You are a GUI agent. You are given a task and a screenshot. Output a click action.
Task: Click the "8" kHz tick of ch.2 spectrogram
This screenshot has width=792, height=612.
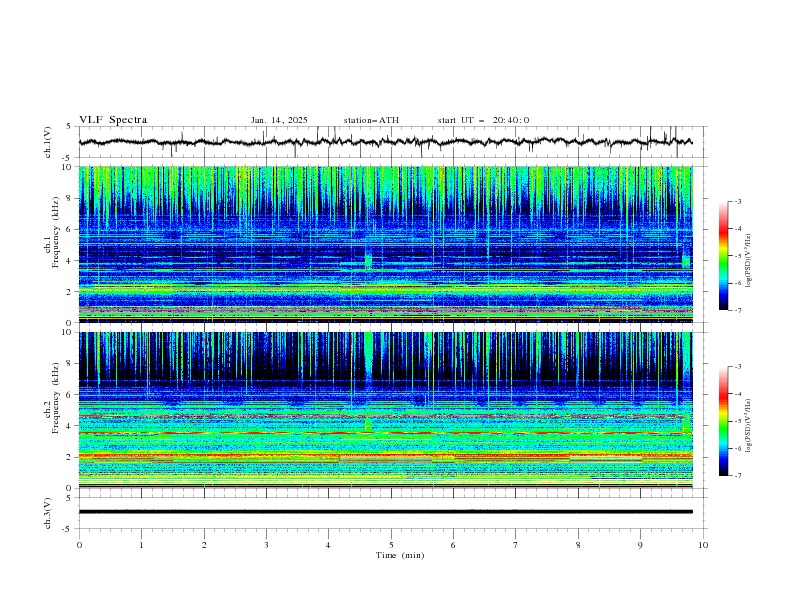[x=70, y=364]
